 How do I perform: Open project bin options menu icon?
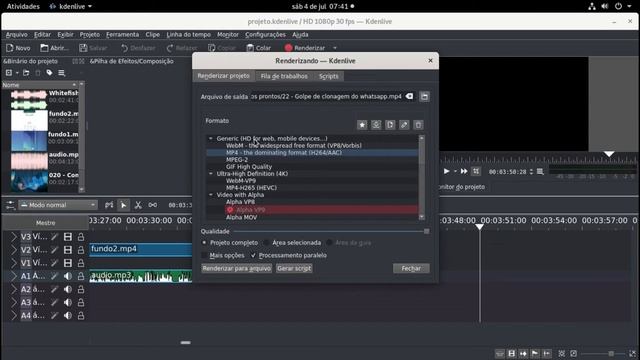click(x=62, y=73)
